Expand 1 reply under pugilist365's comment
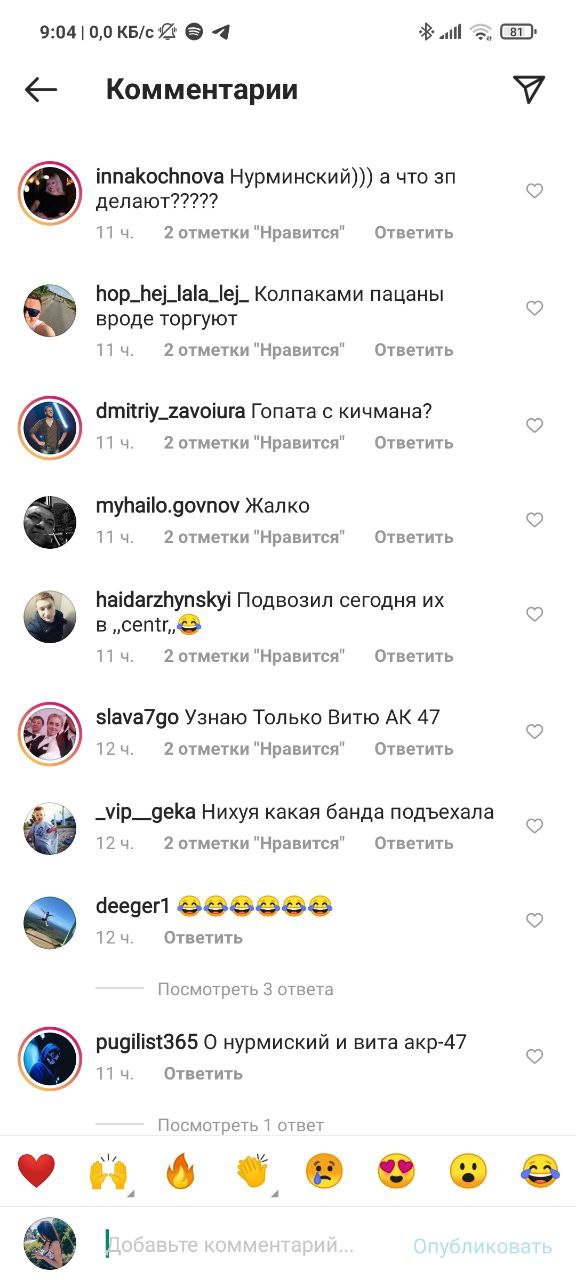This screenshot has width=576, height=1280. [x=241, y=1125]
